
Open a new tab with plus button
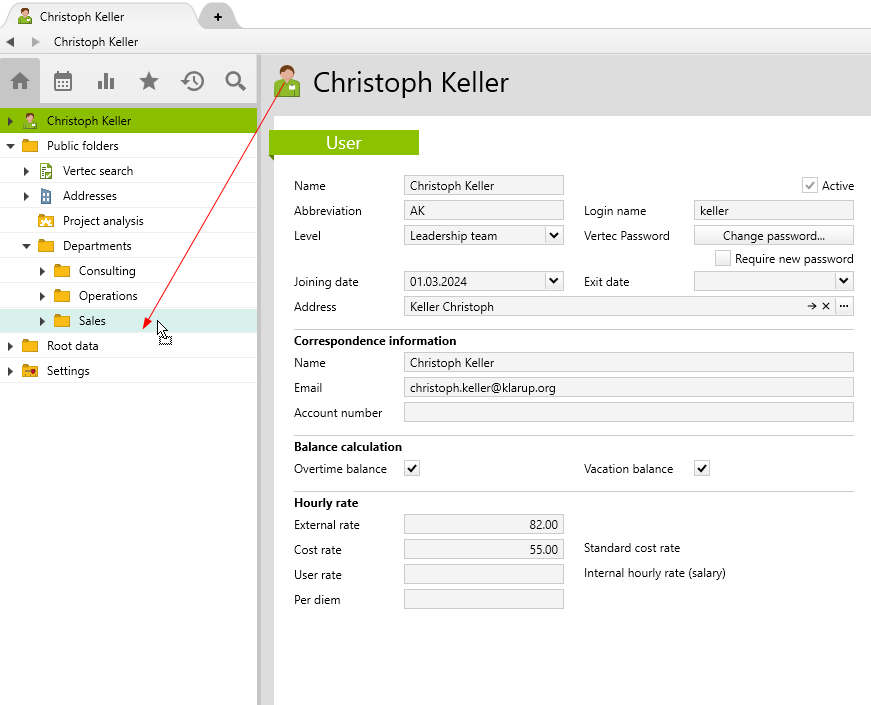pos(217,17)
